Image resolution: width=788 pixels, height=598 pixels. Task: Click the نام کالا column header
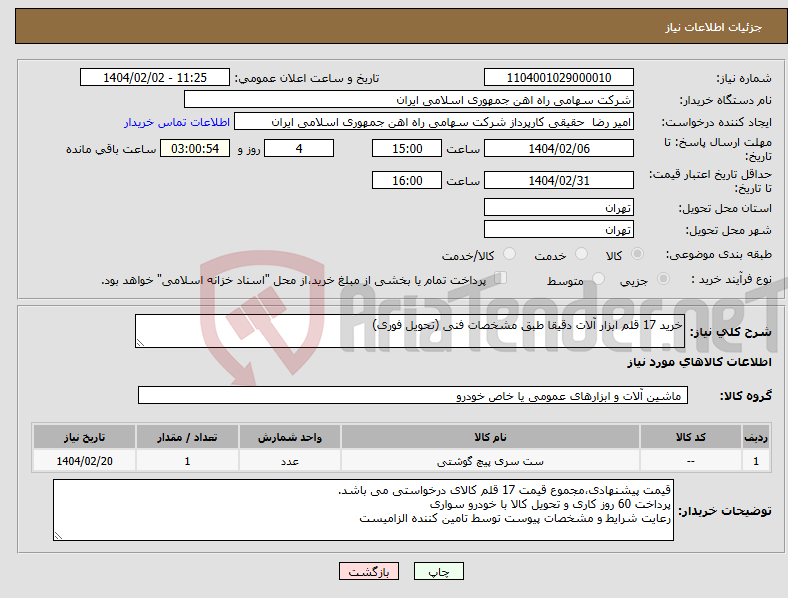(490, 437)
